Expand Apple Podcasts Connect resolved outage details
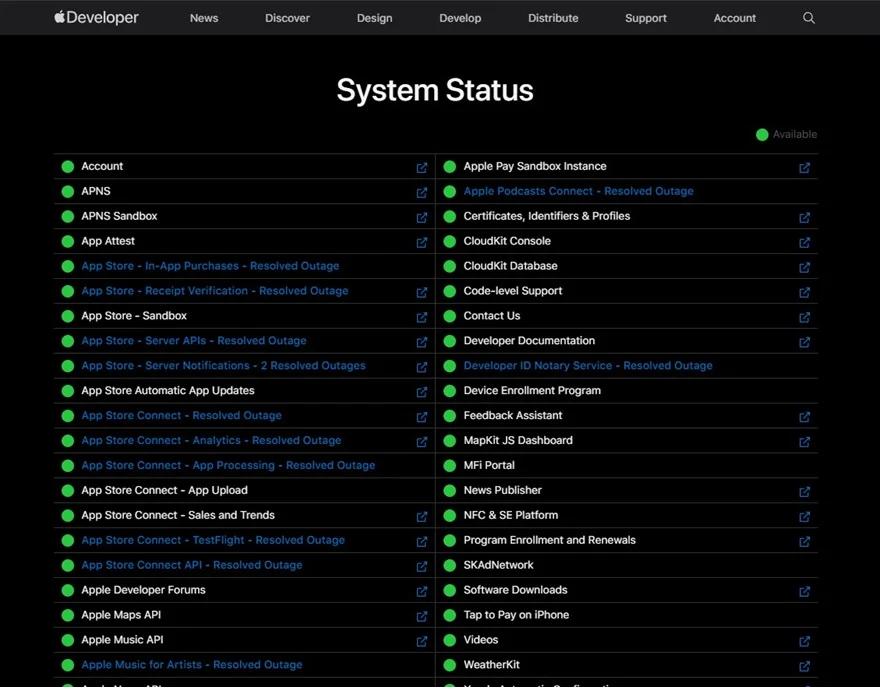Image resolution: width=880 pixels, height=687 pixels. point(578,191)
